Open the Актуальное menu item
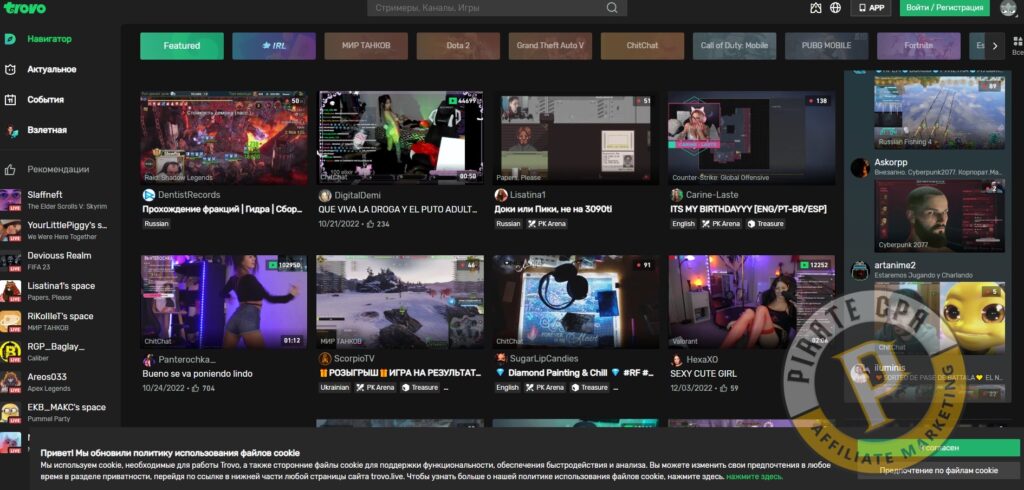The width and height of the screenshot is (1024, 490). (52, 69)
